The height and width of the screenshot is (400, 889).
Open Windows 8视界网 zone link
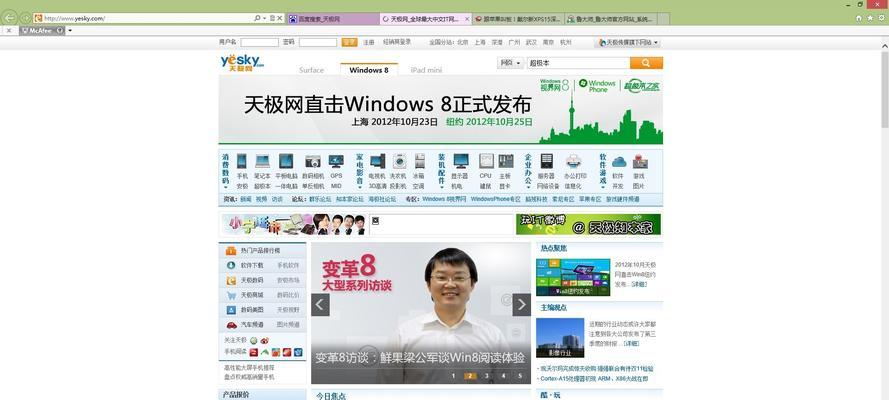click(x=444, y=199)
